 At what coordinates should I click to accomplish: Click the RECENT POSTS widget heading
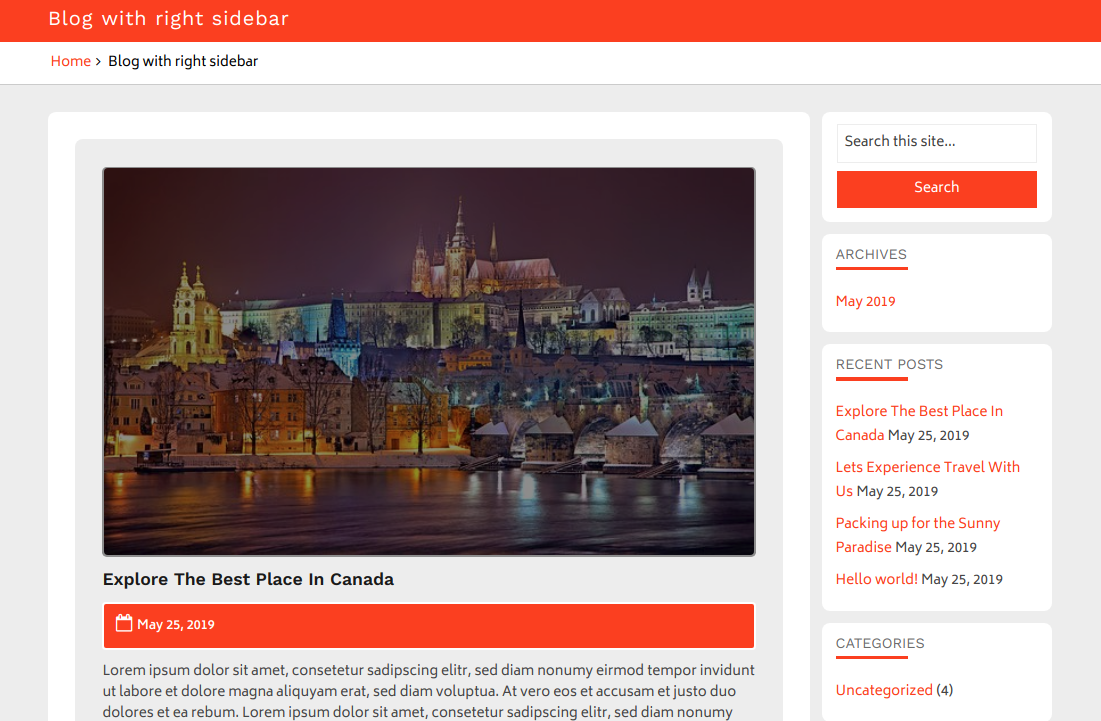tap(889, 364)
